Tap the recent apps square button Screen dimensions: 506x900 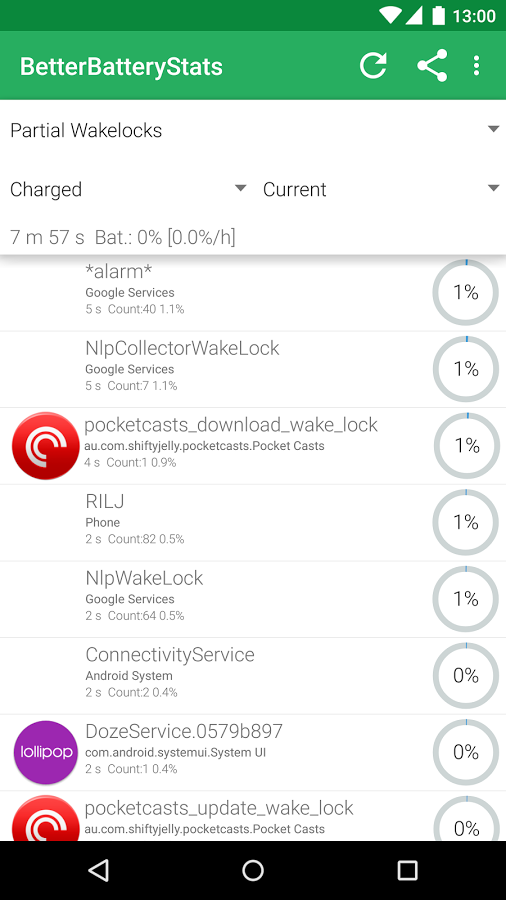tap(407, 871)
